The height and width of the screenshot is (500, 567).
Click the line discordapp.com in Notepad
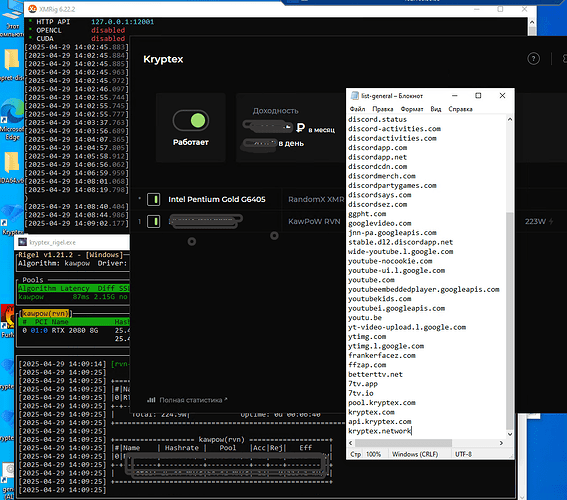pos(378,148)
